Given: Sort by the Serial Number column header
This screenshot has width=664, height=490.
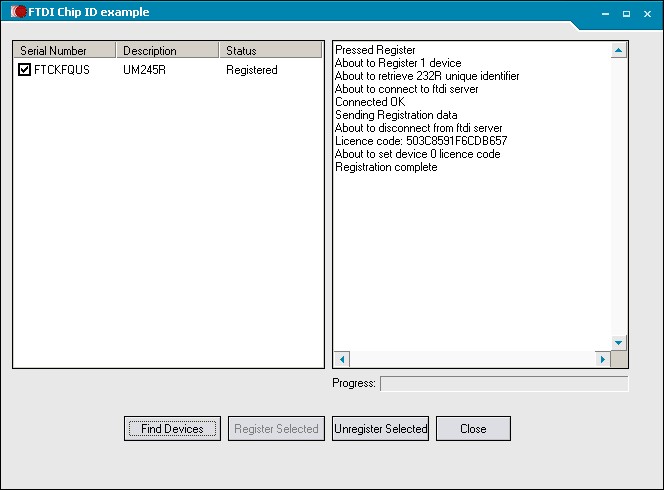Looking at the screenshot, I should coord(64,51).
